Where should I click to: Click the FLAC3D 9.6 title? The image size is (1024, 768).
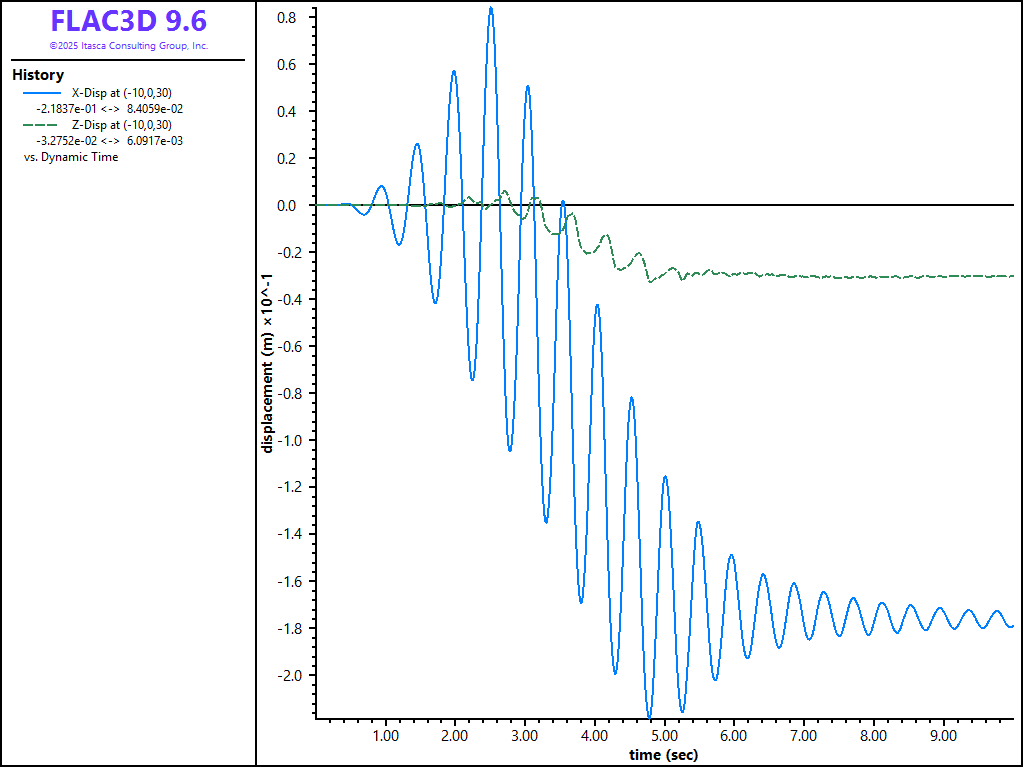(x=129, y=21)
